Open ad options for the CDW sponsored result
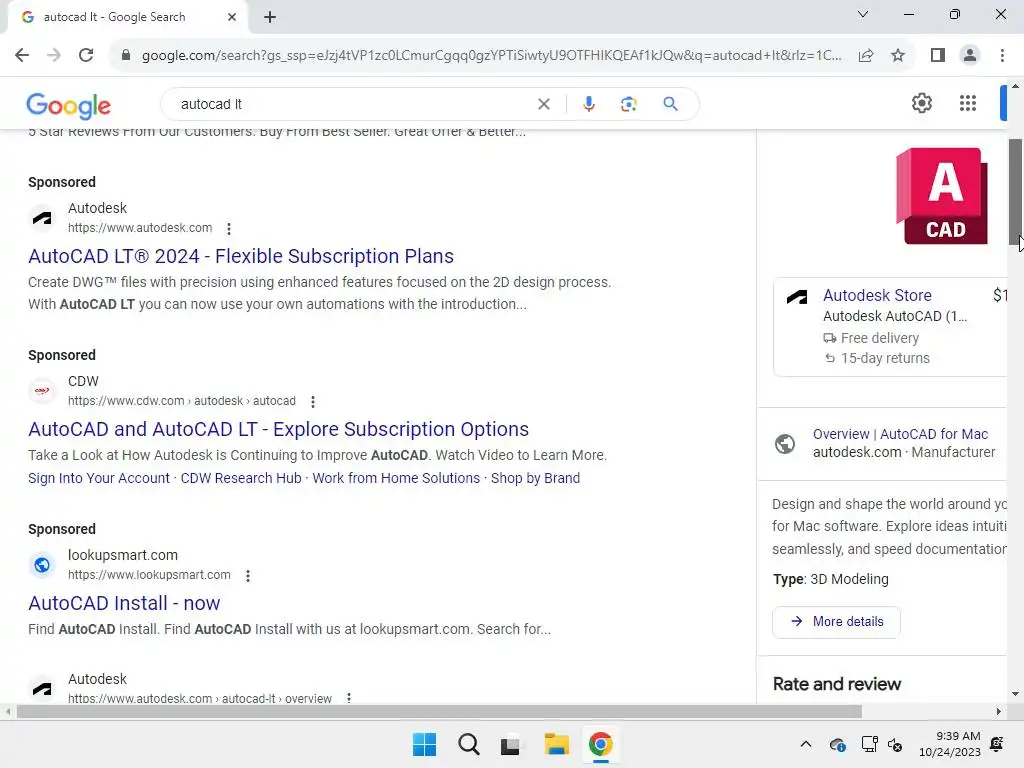This screenshot has height=768, width=1024. pyautogui.click(x=313, y=402)
